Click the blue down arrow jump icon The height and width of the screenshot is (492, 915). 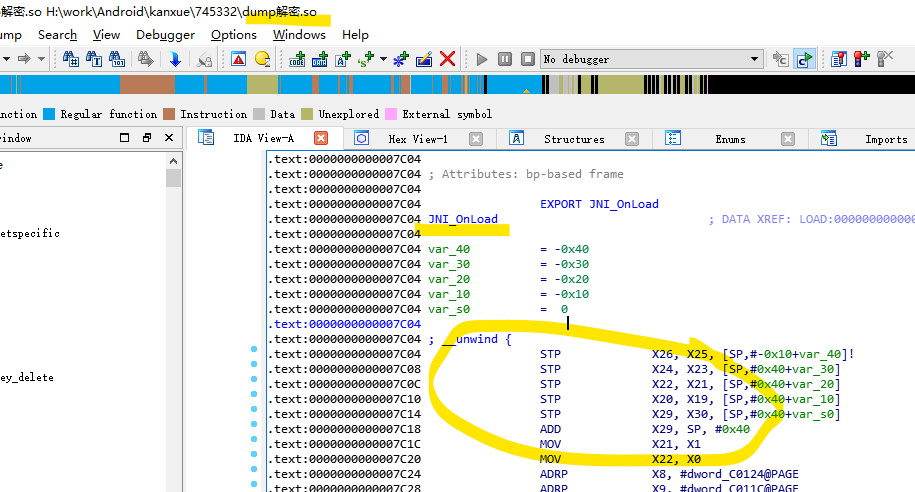pos(174,59)
